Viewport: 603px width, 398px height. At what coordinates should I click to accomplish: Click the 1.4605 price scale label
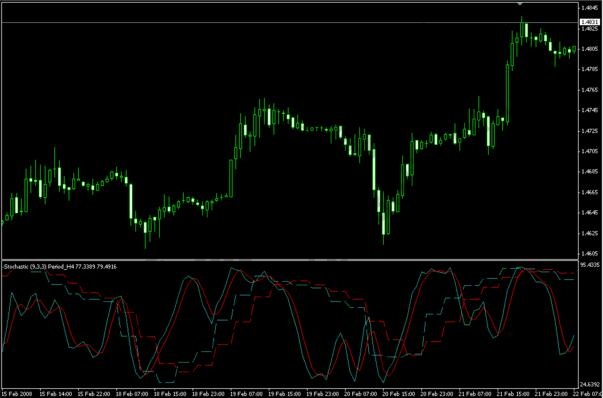590,253
